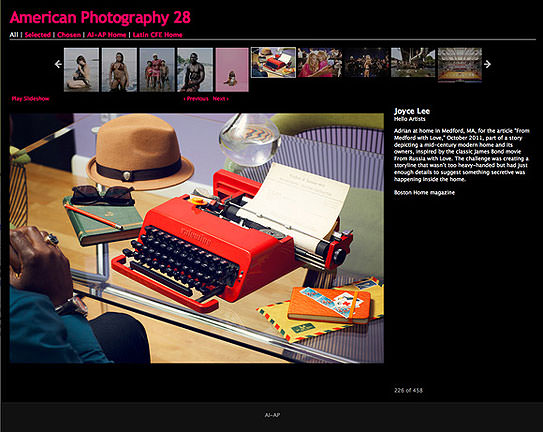The height and width of the screenshot is (432, 543).
Task: Open the pink background thumbnail
Action: pyautogui.click(x=232, y=70)
